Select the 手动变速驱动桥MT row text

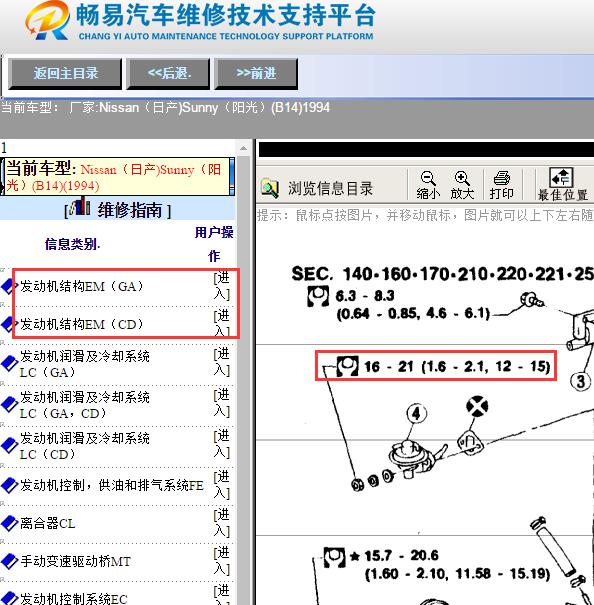pos(75,561)
